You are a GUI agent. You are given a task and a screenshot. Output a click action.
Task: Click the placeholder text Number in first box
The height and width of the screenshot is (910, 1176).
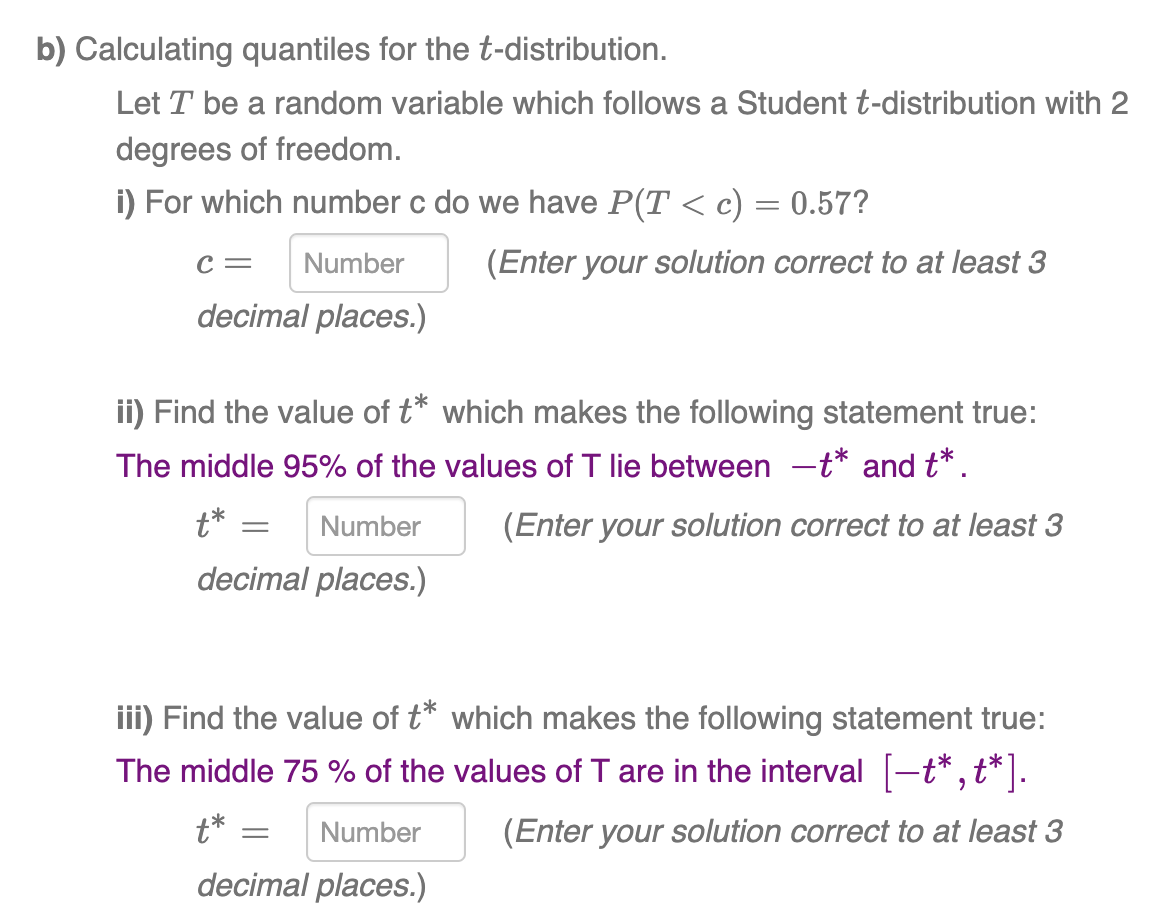coord(353,263)
